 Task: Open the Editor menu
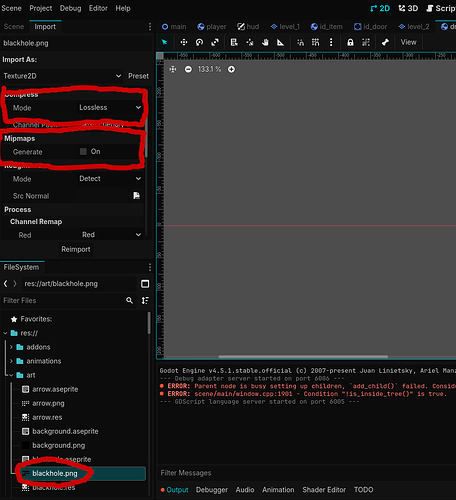tap(98, 8)
